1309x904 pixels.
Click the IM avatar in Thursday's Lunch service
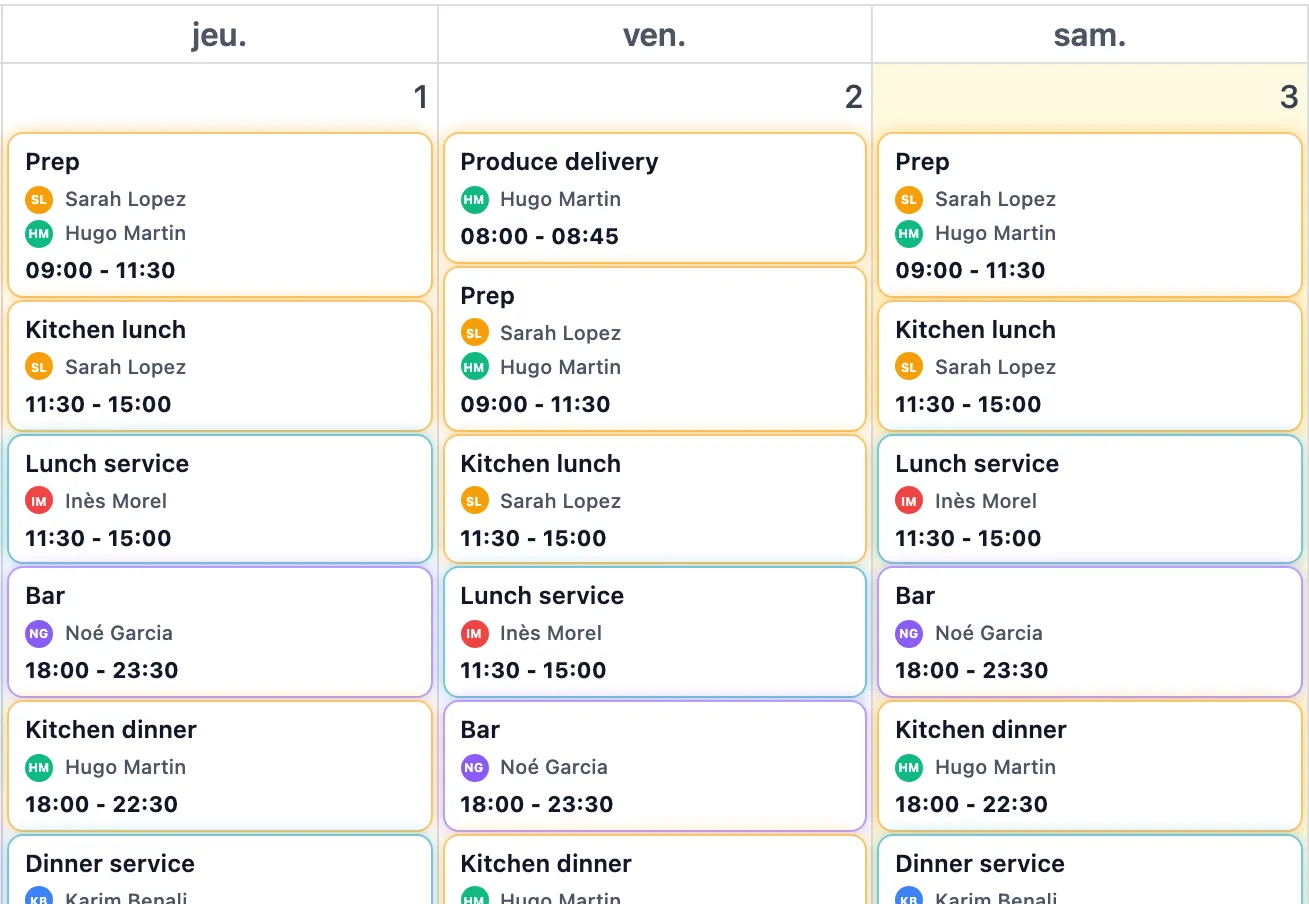39,501
